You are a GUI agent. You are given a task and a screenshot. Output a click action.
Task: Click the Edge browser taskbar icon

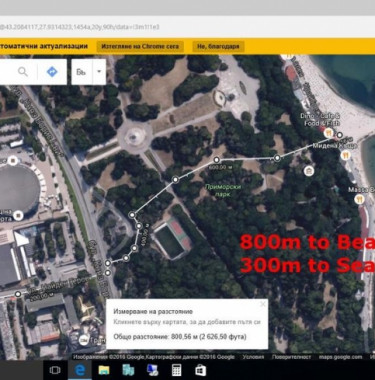coord(80,370)
